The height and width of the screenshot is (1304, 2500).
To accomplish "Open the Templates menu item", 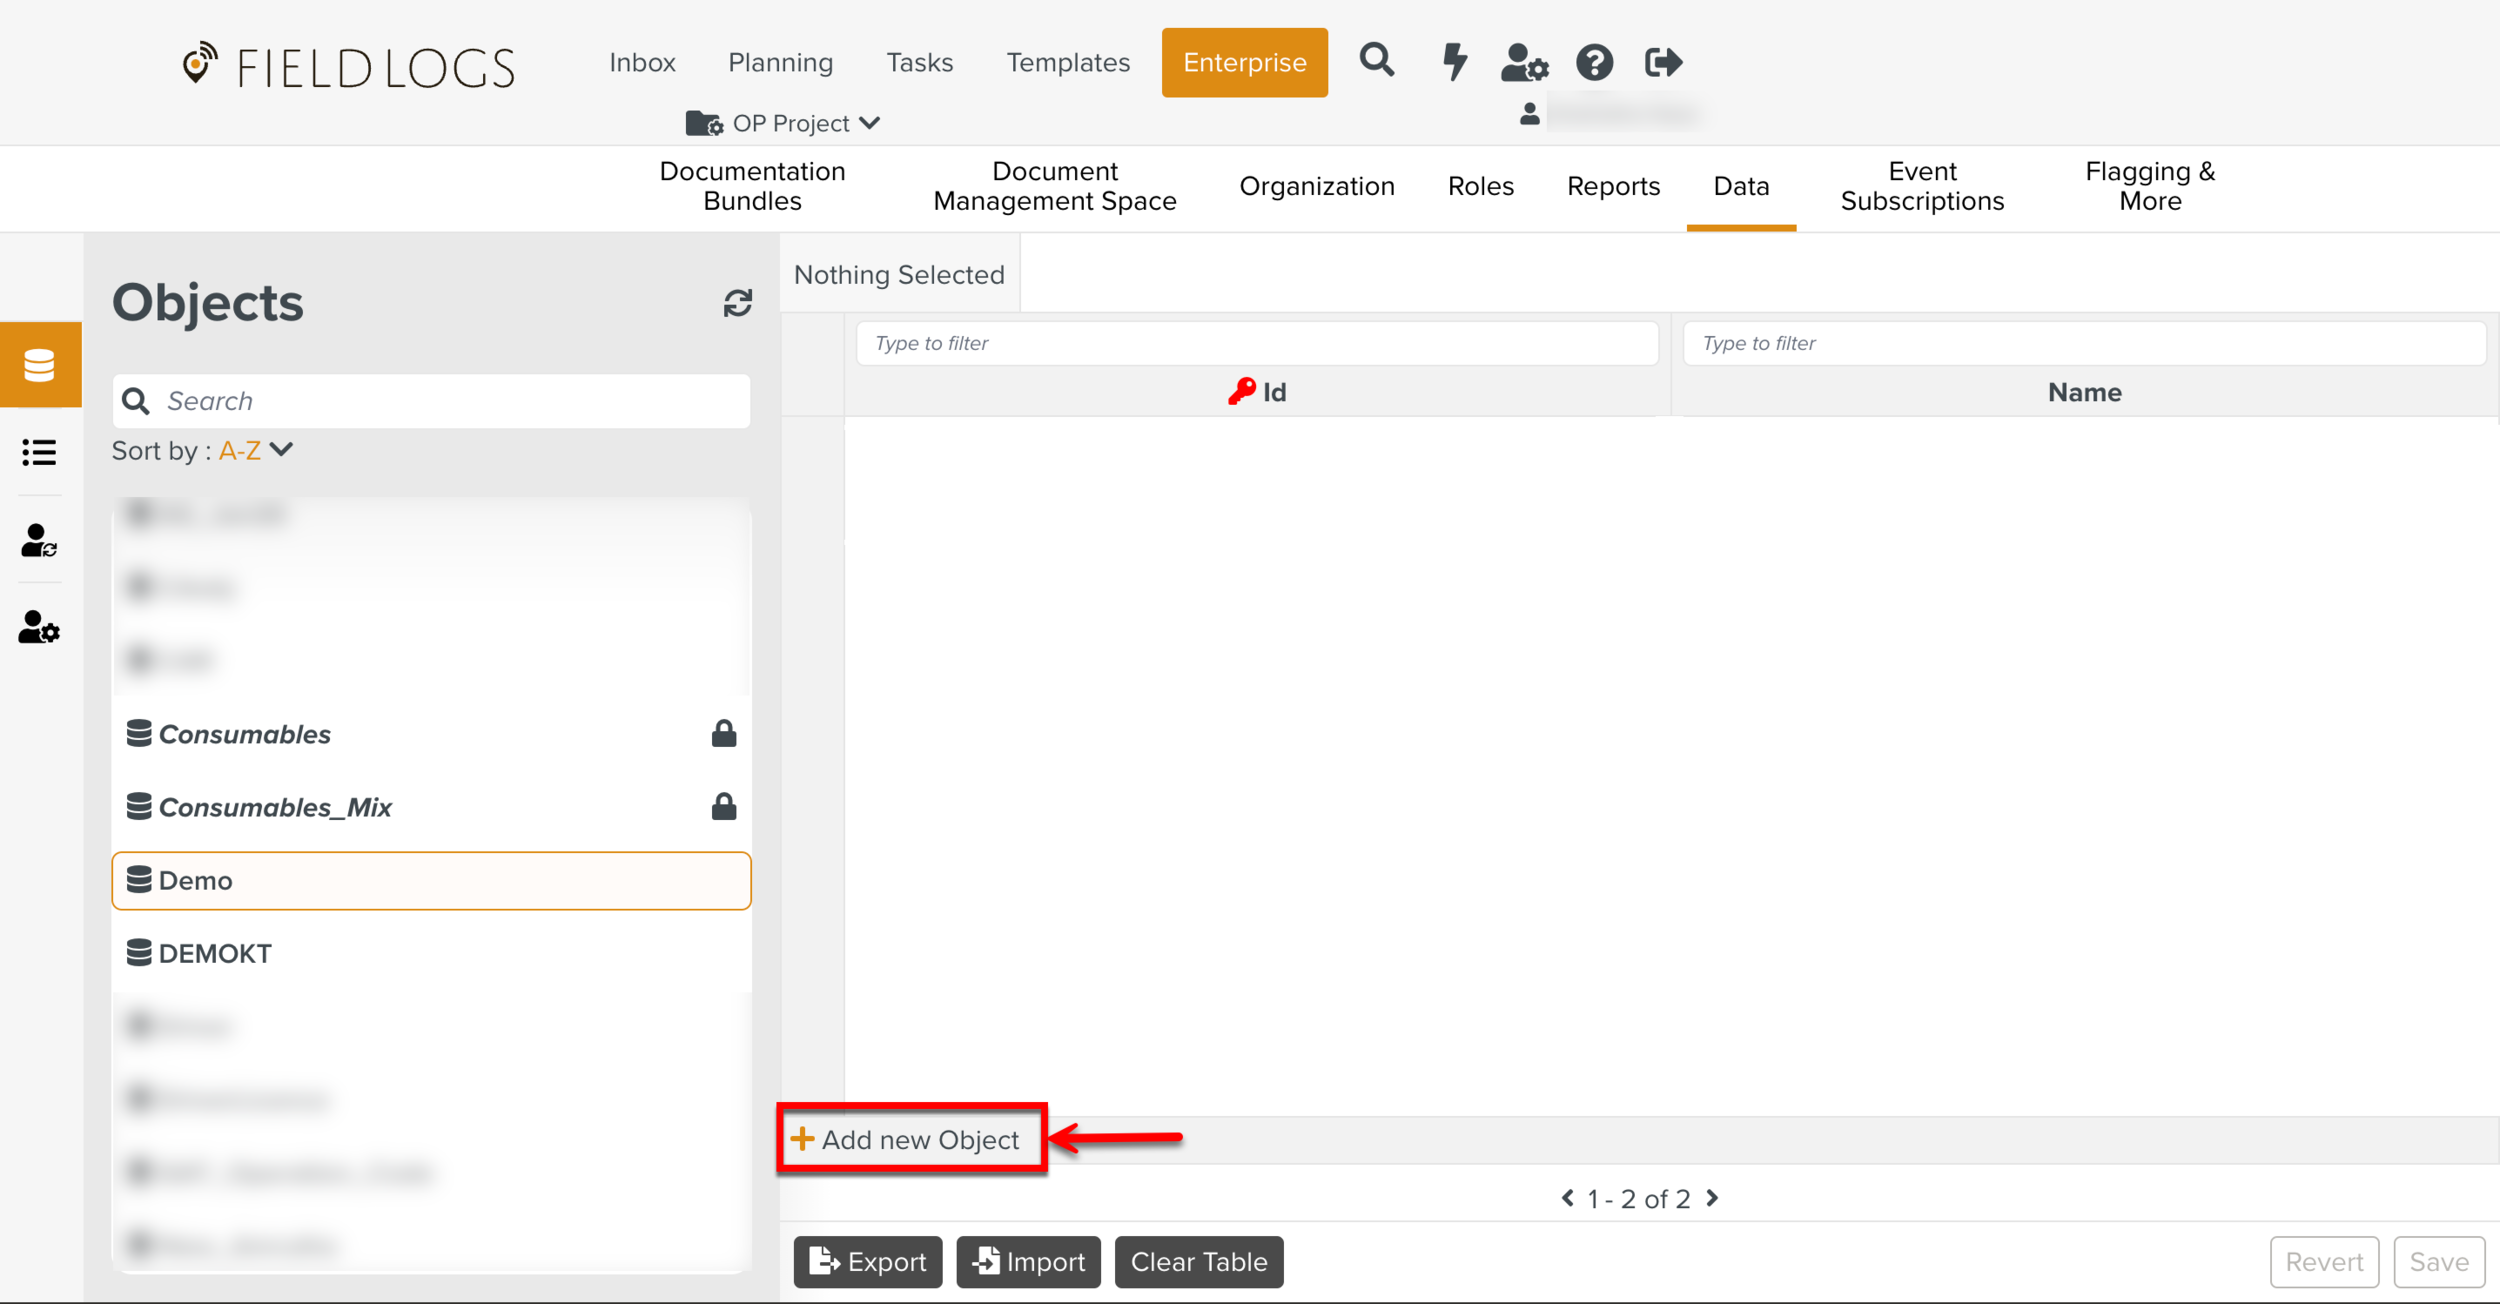I will click(x=1067, y=62).
